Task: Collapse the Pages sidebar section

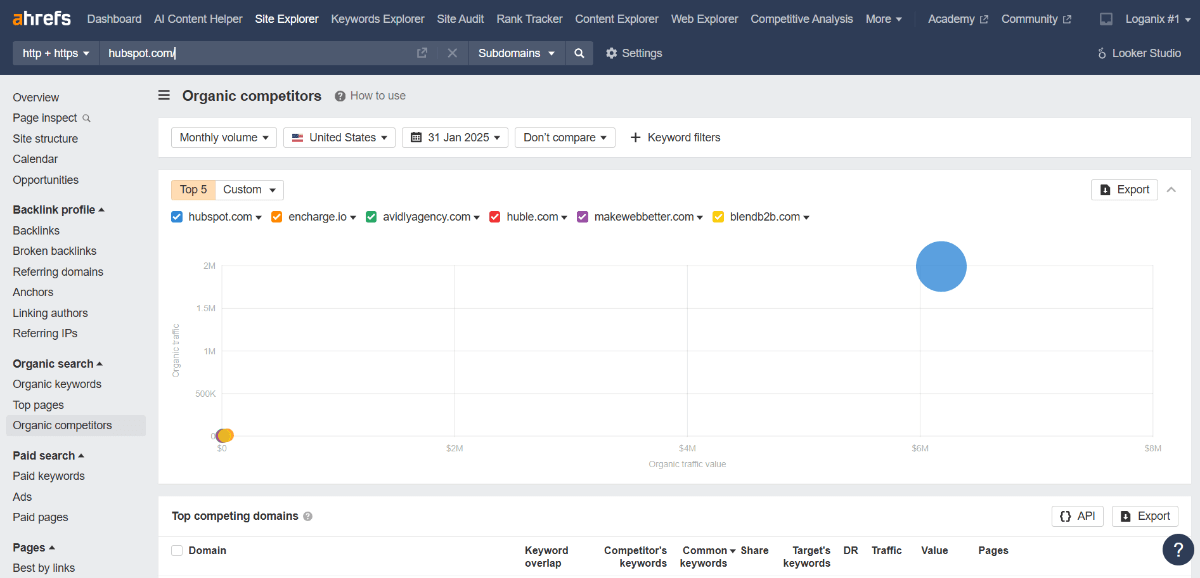Action: pyautogui.click(x=34, y=548)
